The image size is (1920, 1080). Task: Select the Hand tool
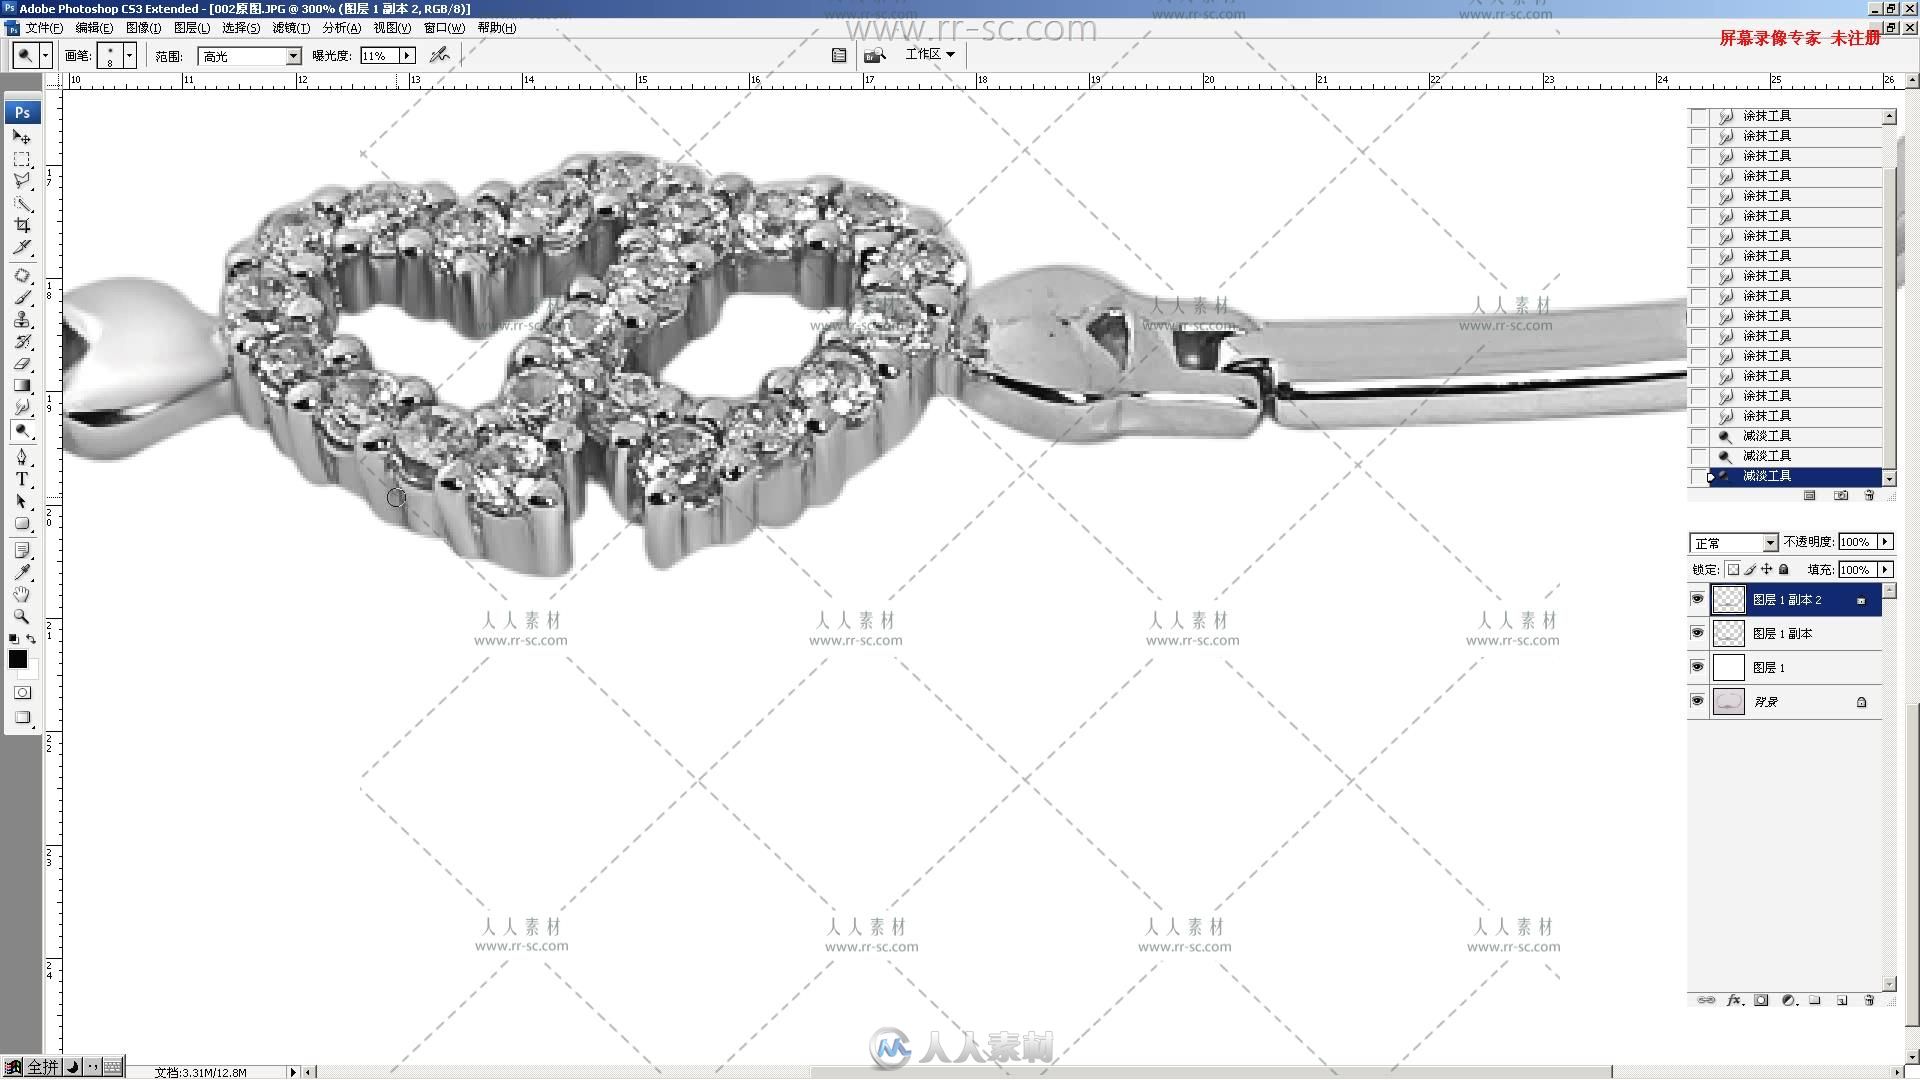(x=22, y=595)
